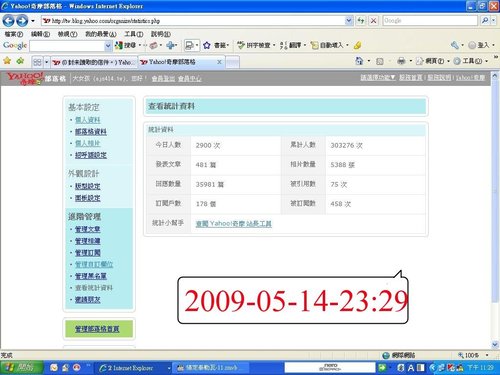This screenshot has width=500, height=375.
Task: Click the address bar URL field
Action: coord(193,21)
